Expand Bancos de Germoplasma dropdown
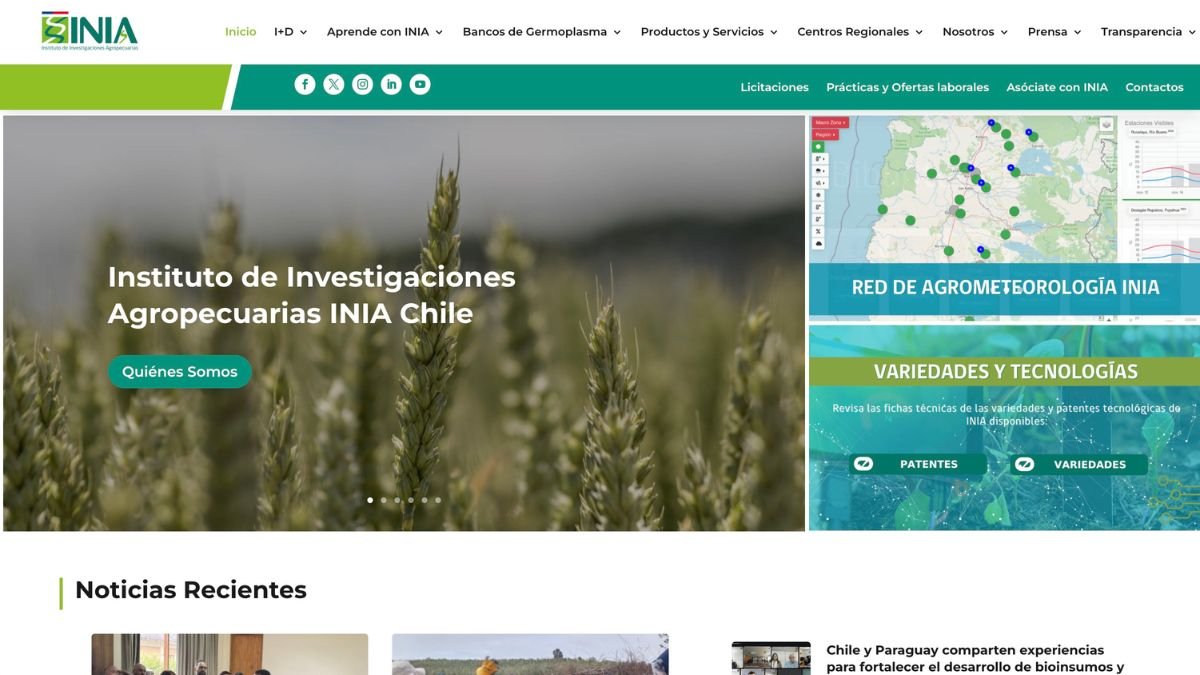 click(x=542, y=32)
